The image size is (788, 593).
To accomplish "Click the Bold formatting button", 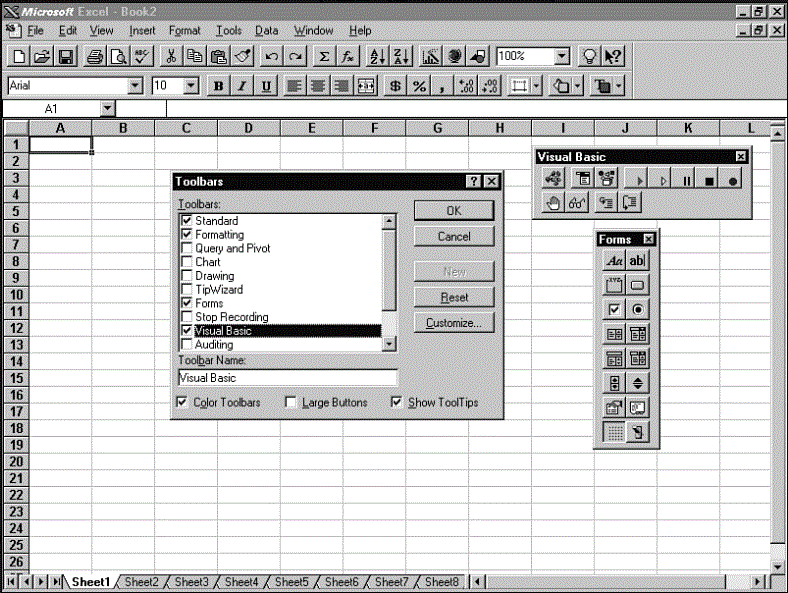I will click(218, 86).
